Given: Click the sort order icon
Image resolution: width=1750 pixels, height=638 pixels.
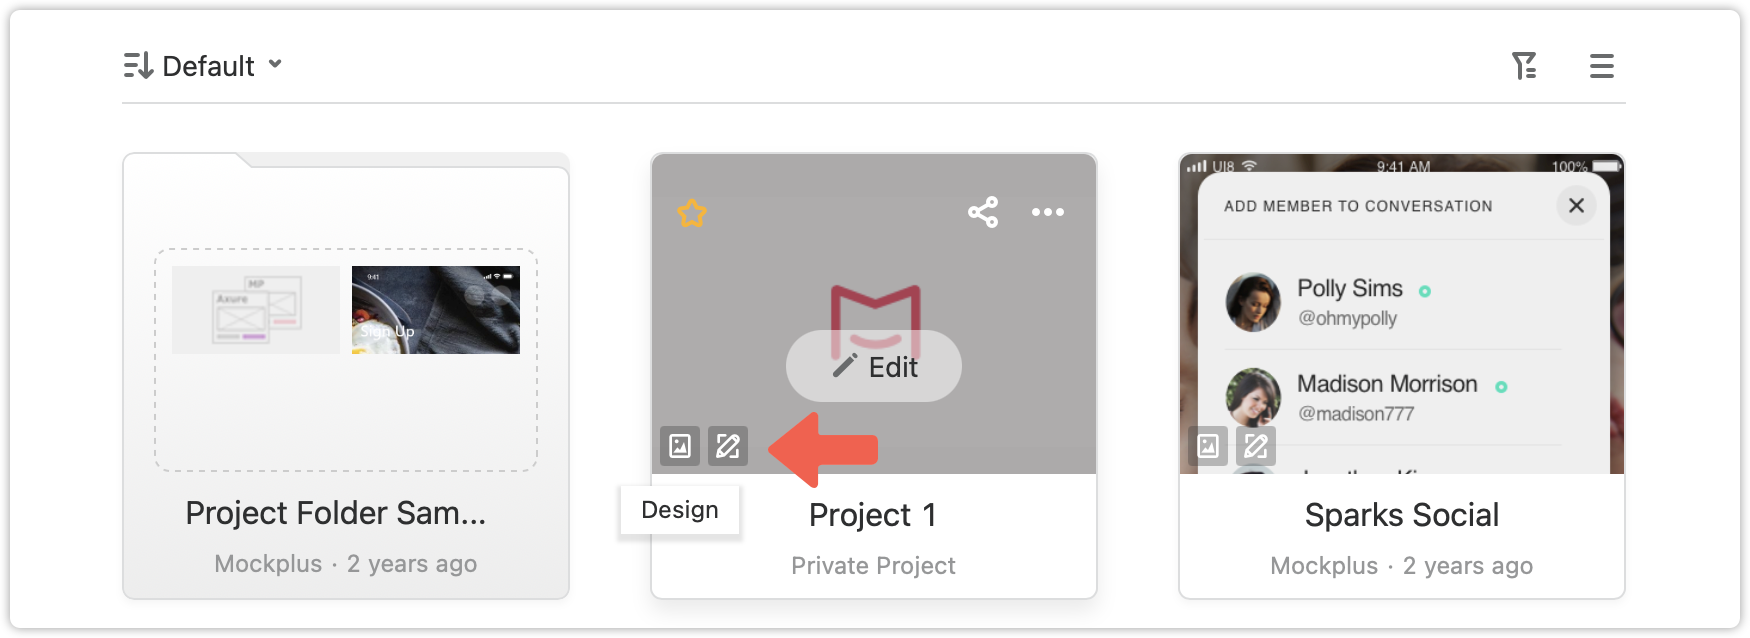Looking at the screenshot, I should pyautogui.click(x=138, y=66).
